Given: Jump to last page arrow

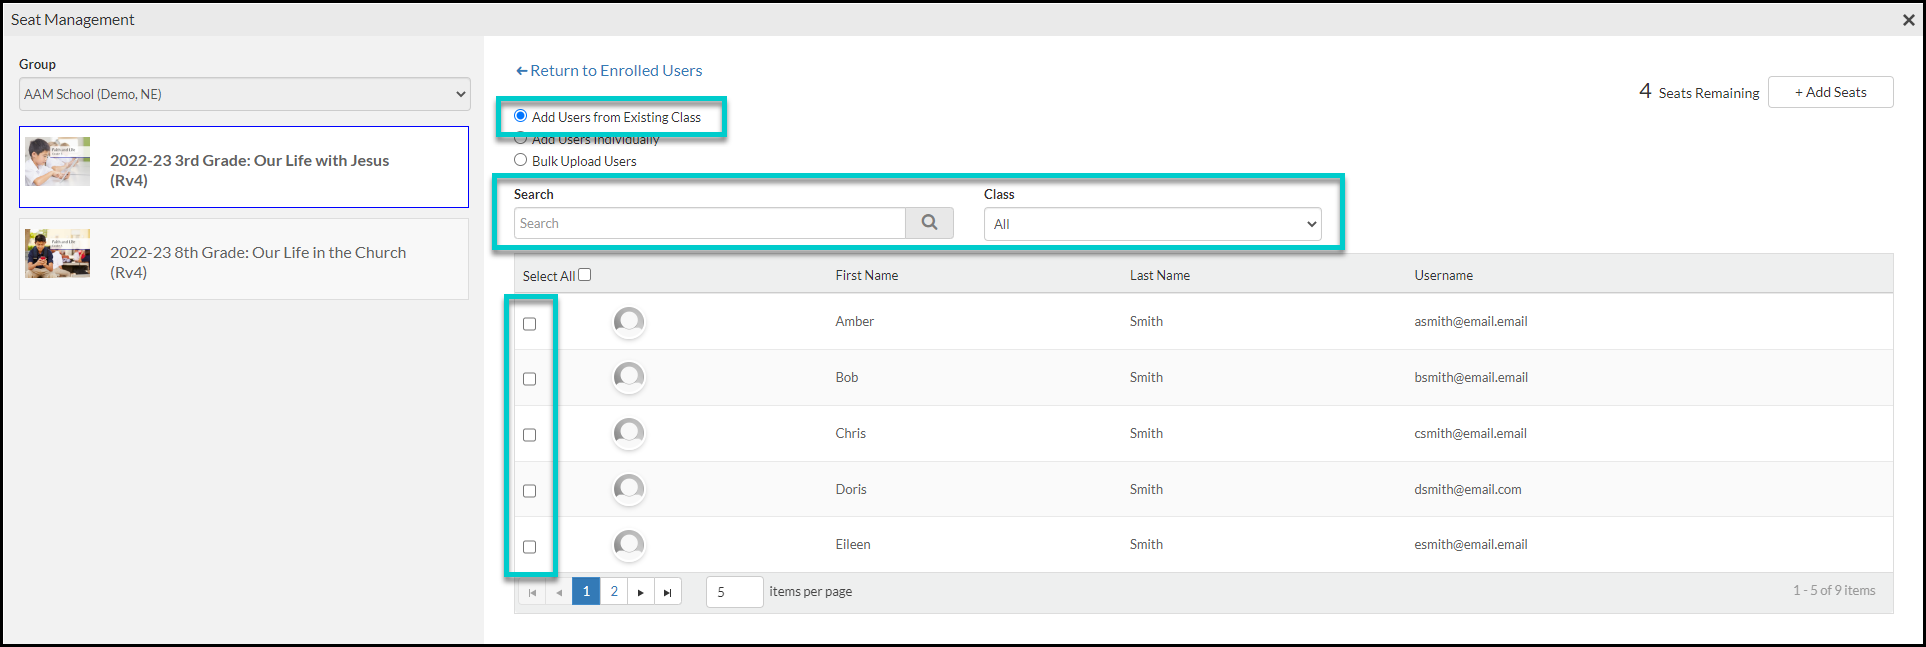Looking at the screenshot, I should tap(668, 592).
